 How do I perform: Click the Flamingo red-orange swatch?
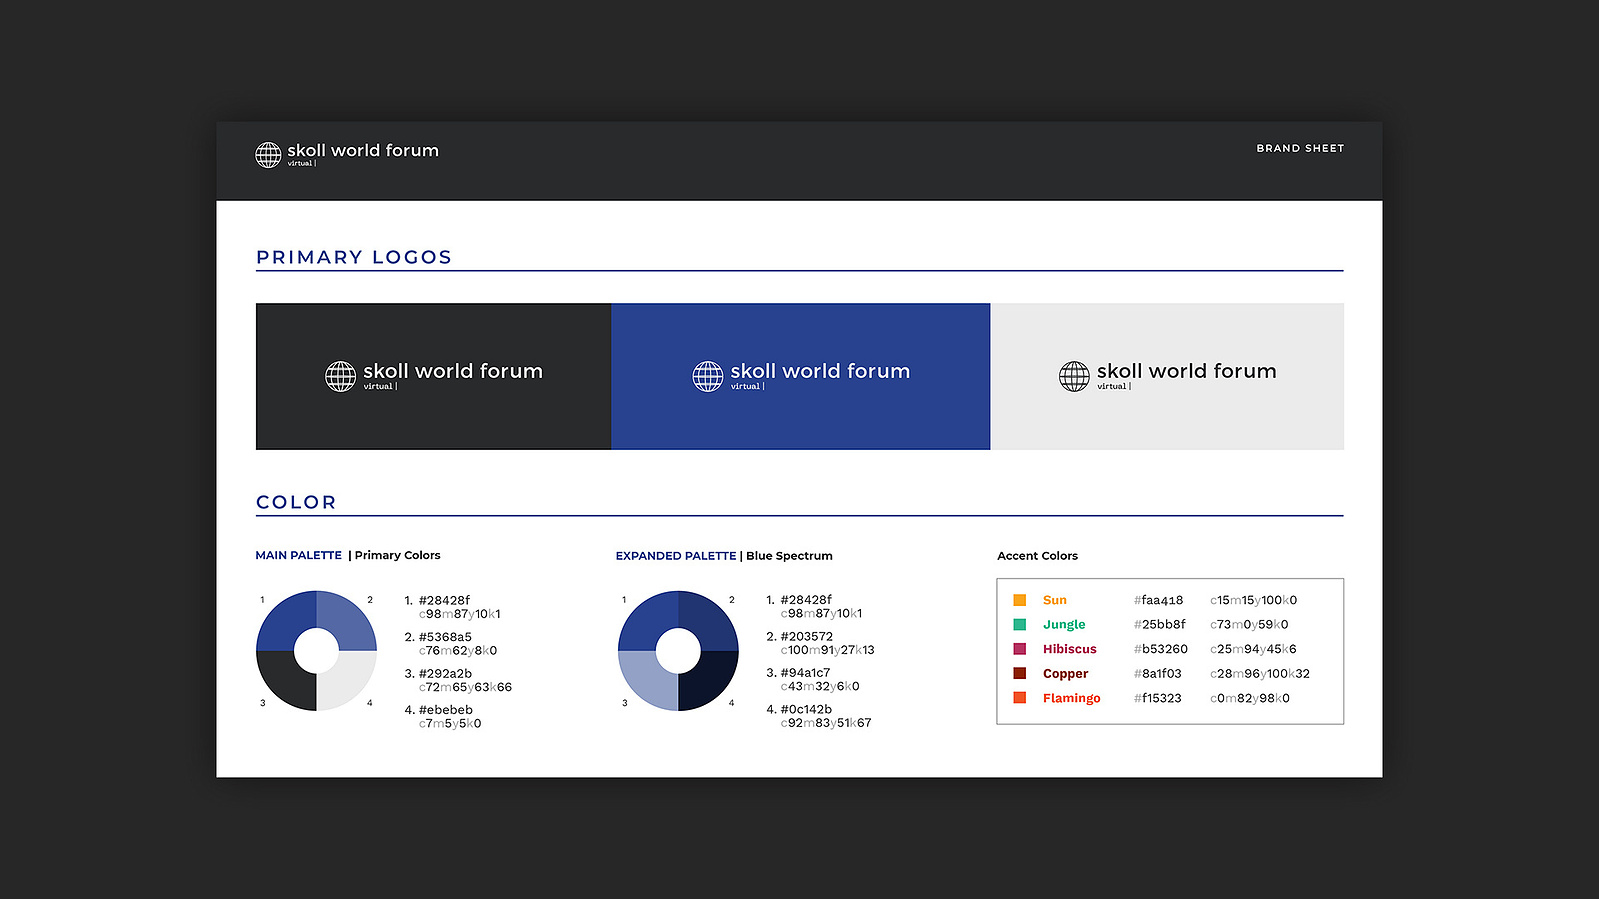1020,698
